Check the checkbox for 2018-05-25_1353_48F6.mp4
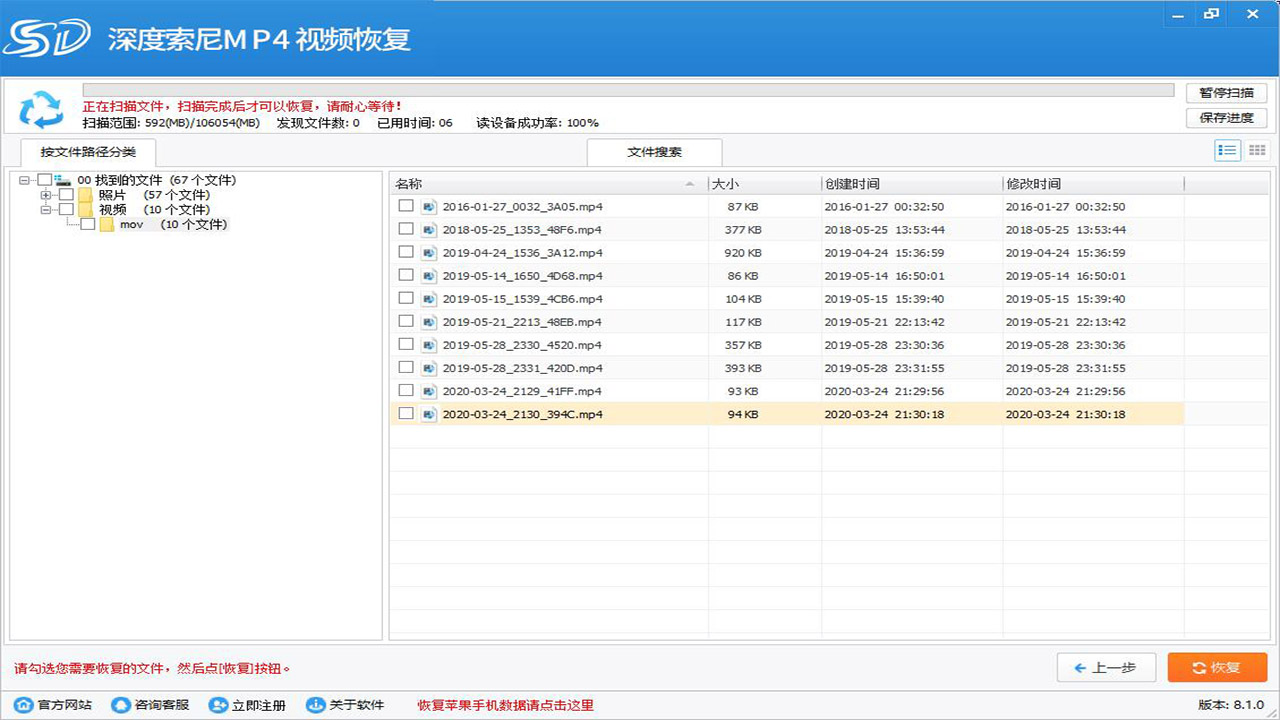1280x720 pixels. click(406, 229)
